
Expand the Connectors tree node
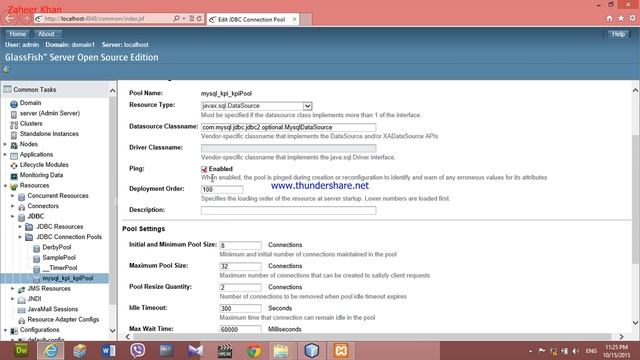tap(13, 206)
